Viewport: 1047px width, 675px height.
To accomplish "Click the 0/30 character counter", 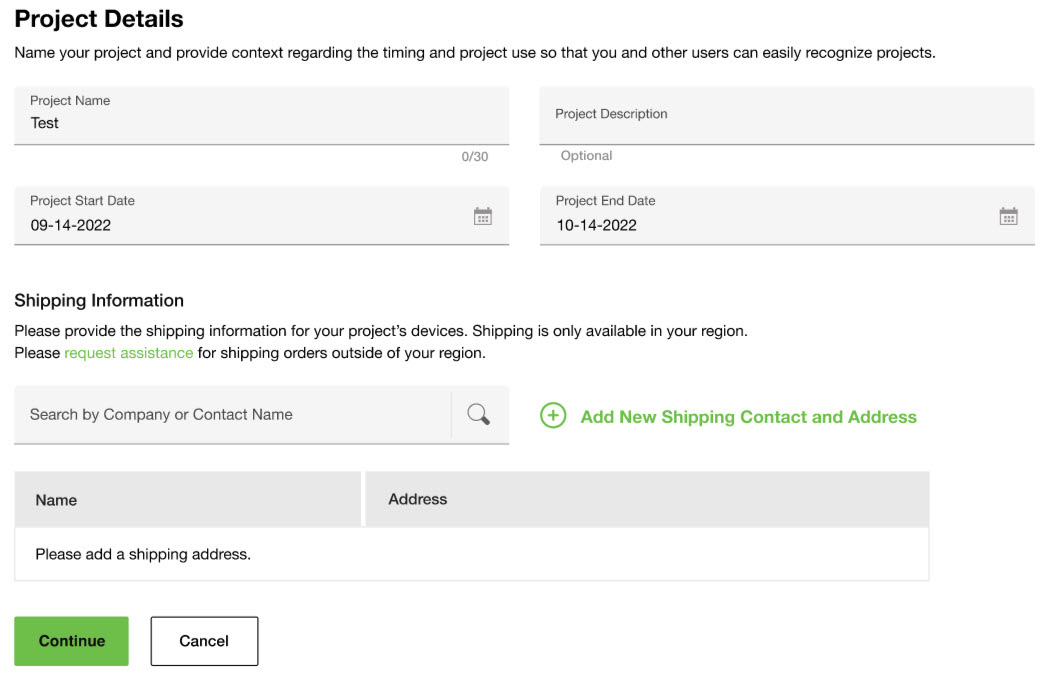I will pos(475,157).
